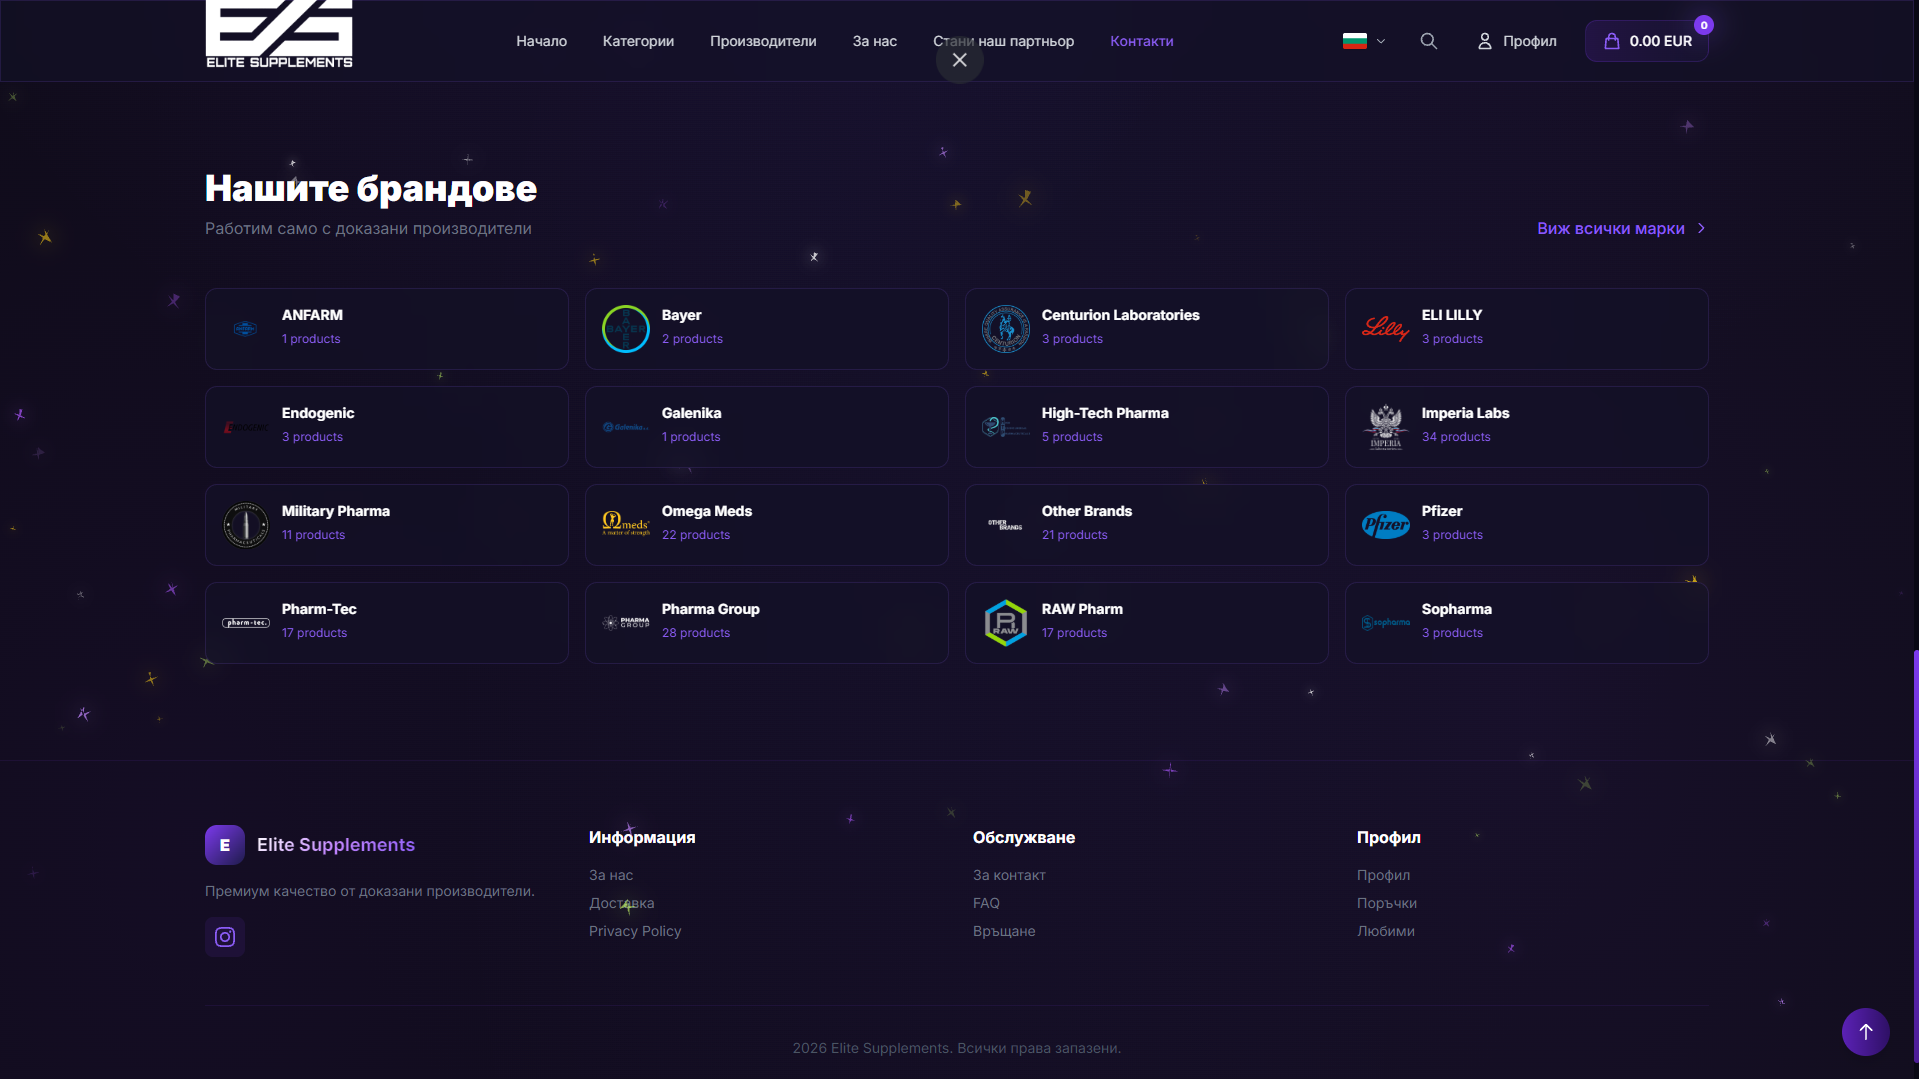The height and width of the screenshot is (1079, 1919).
Task: Click the '28 products' count
Action: pos(696,633)
